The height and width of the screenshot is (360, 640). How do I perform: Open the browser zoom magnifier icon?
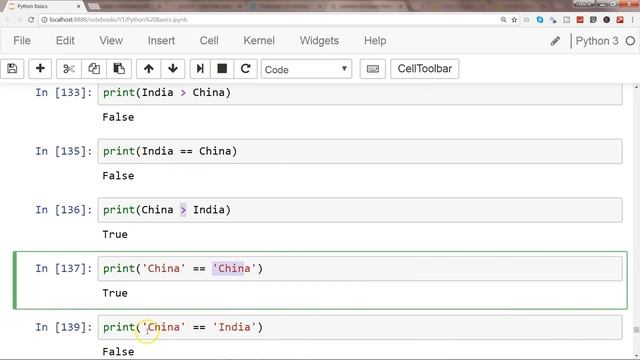503,20
